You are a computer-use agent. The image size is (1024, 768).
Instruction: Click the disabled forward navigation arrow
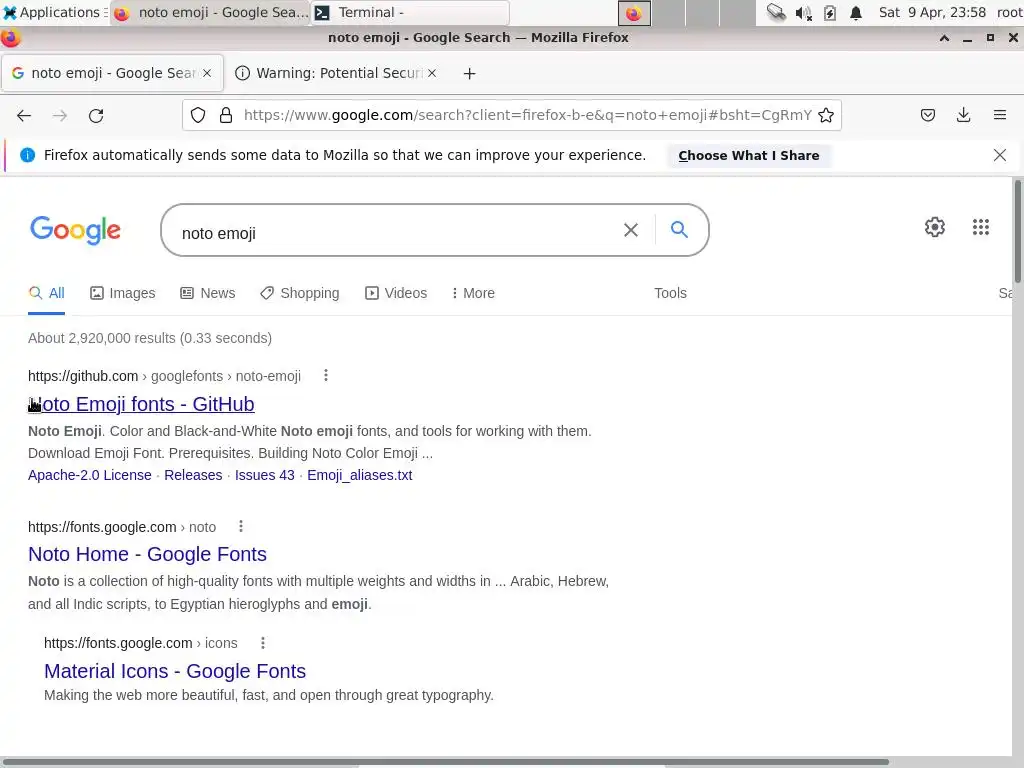click(59, 116)
